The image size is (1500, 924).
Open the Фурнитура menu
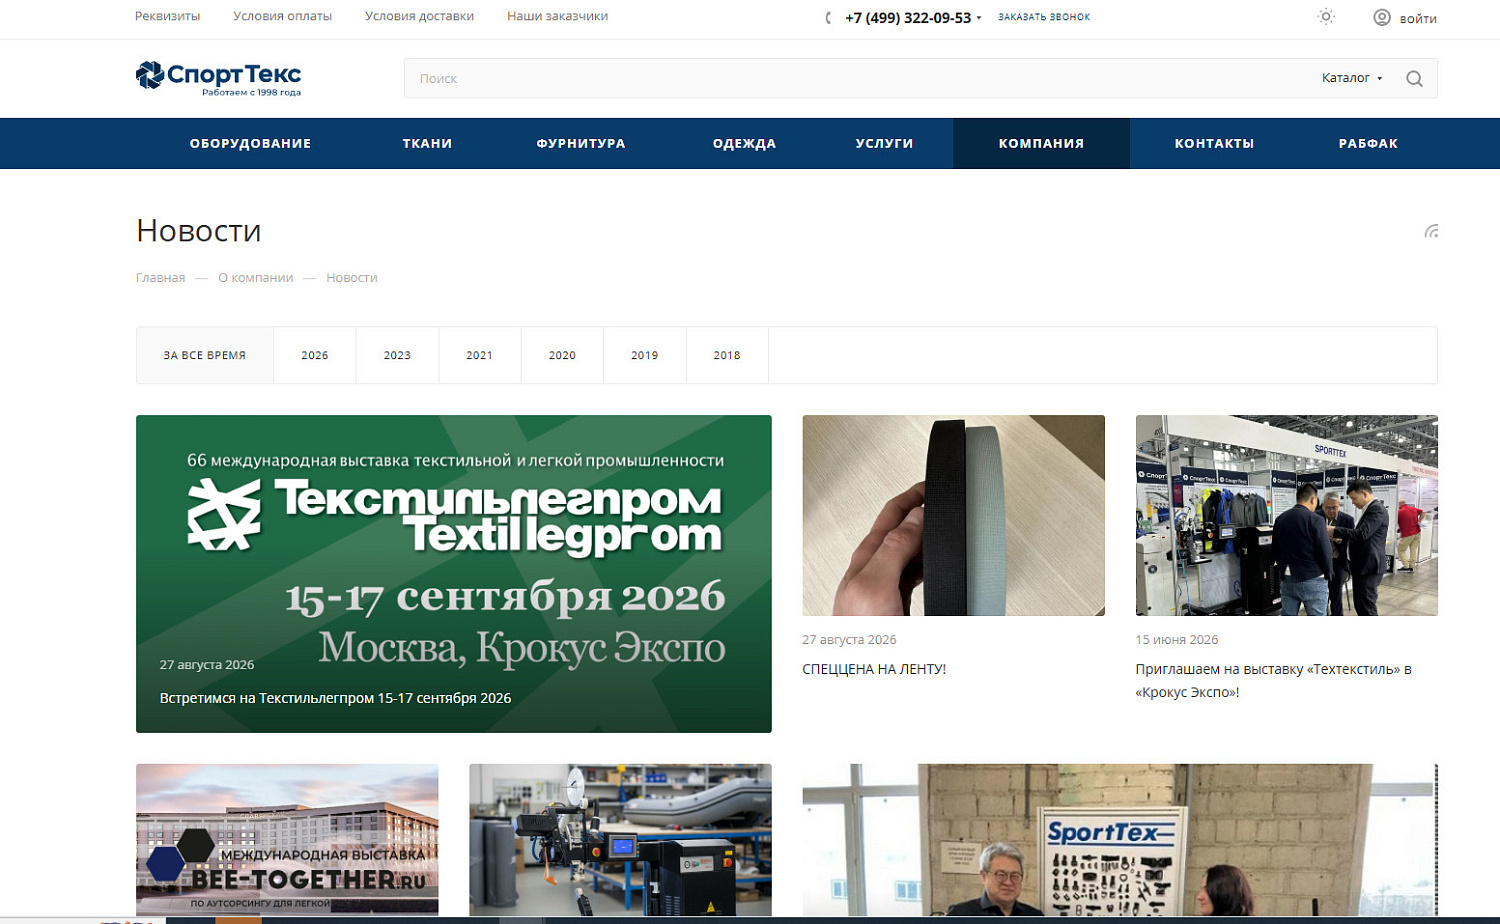(x=581, y=143)
